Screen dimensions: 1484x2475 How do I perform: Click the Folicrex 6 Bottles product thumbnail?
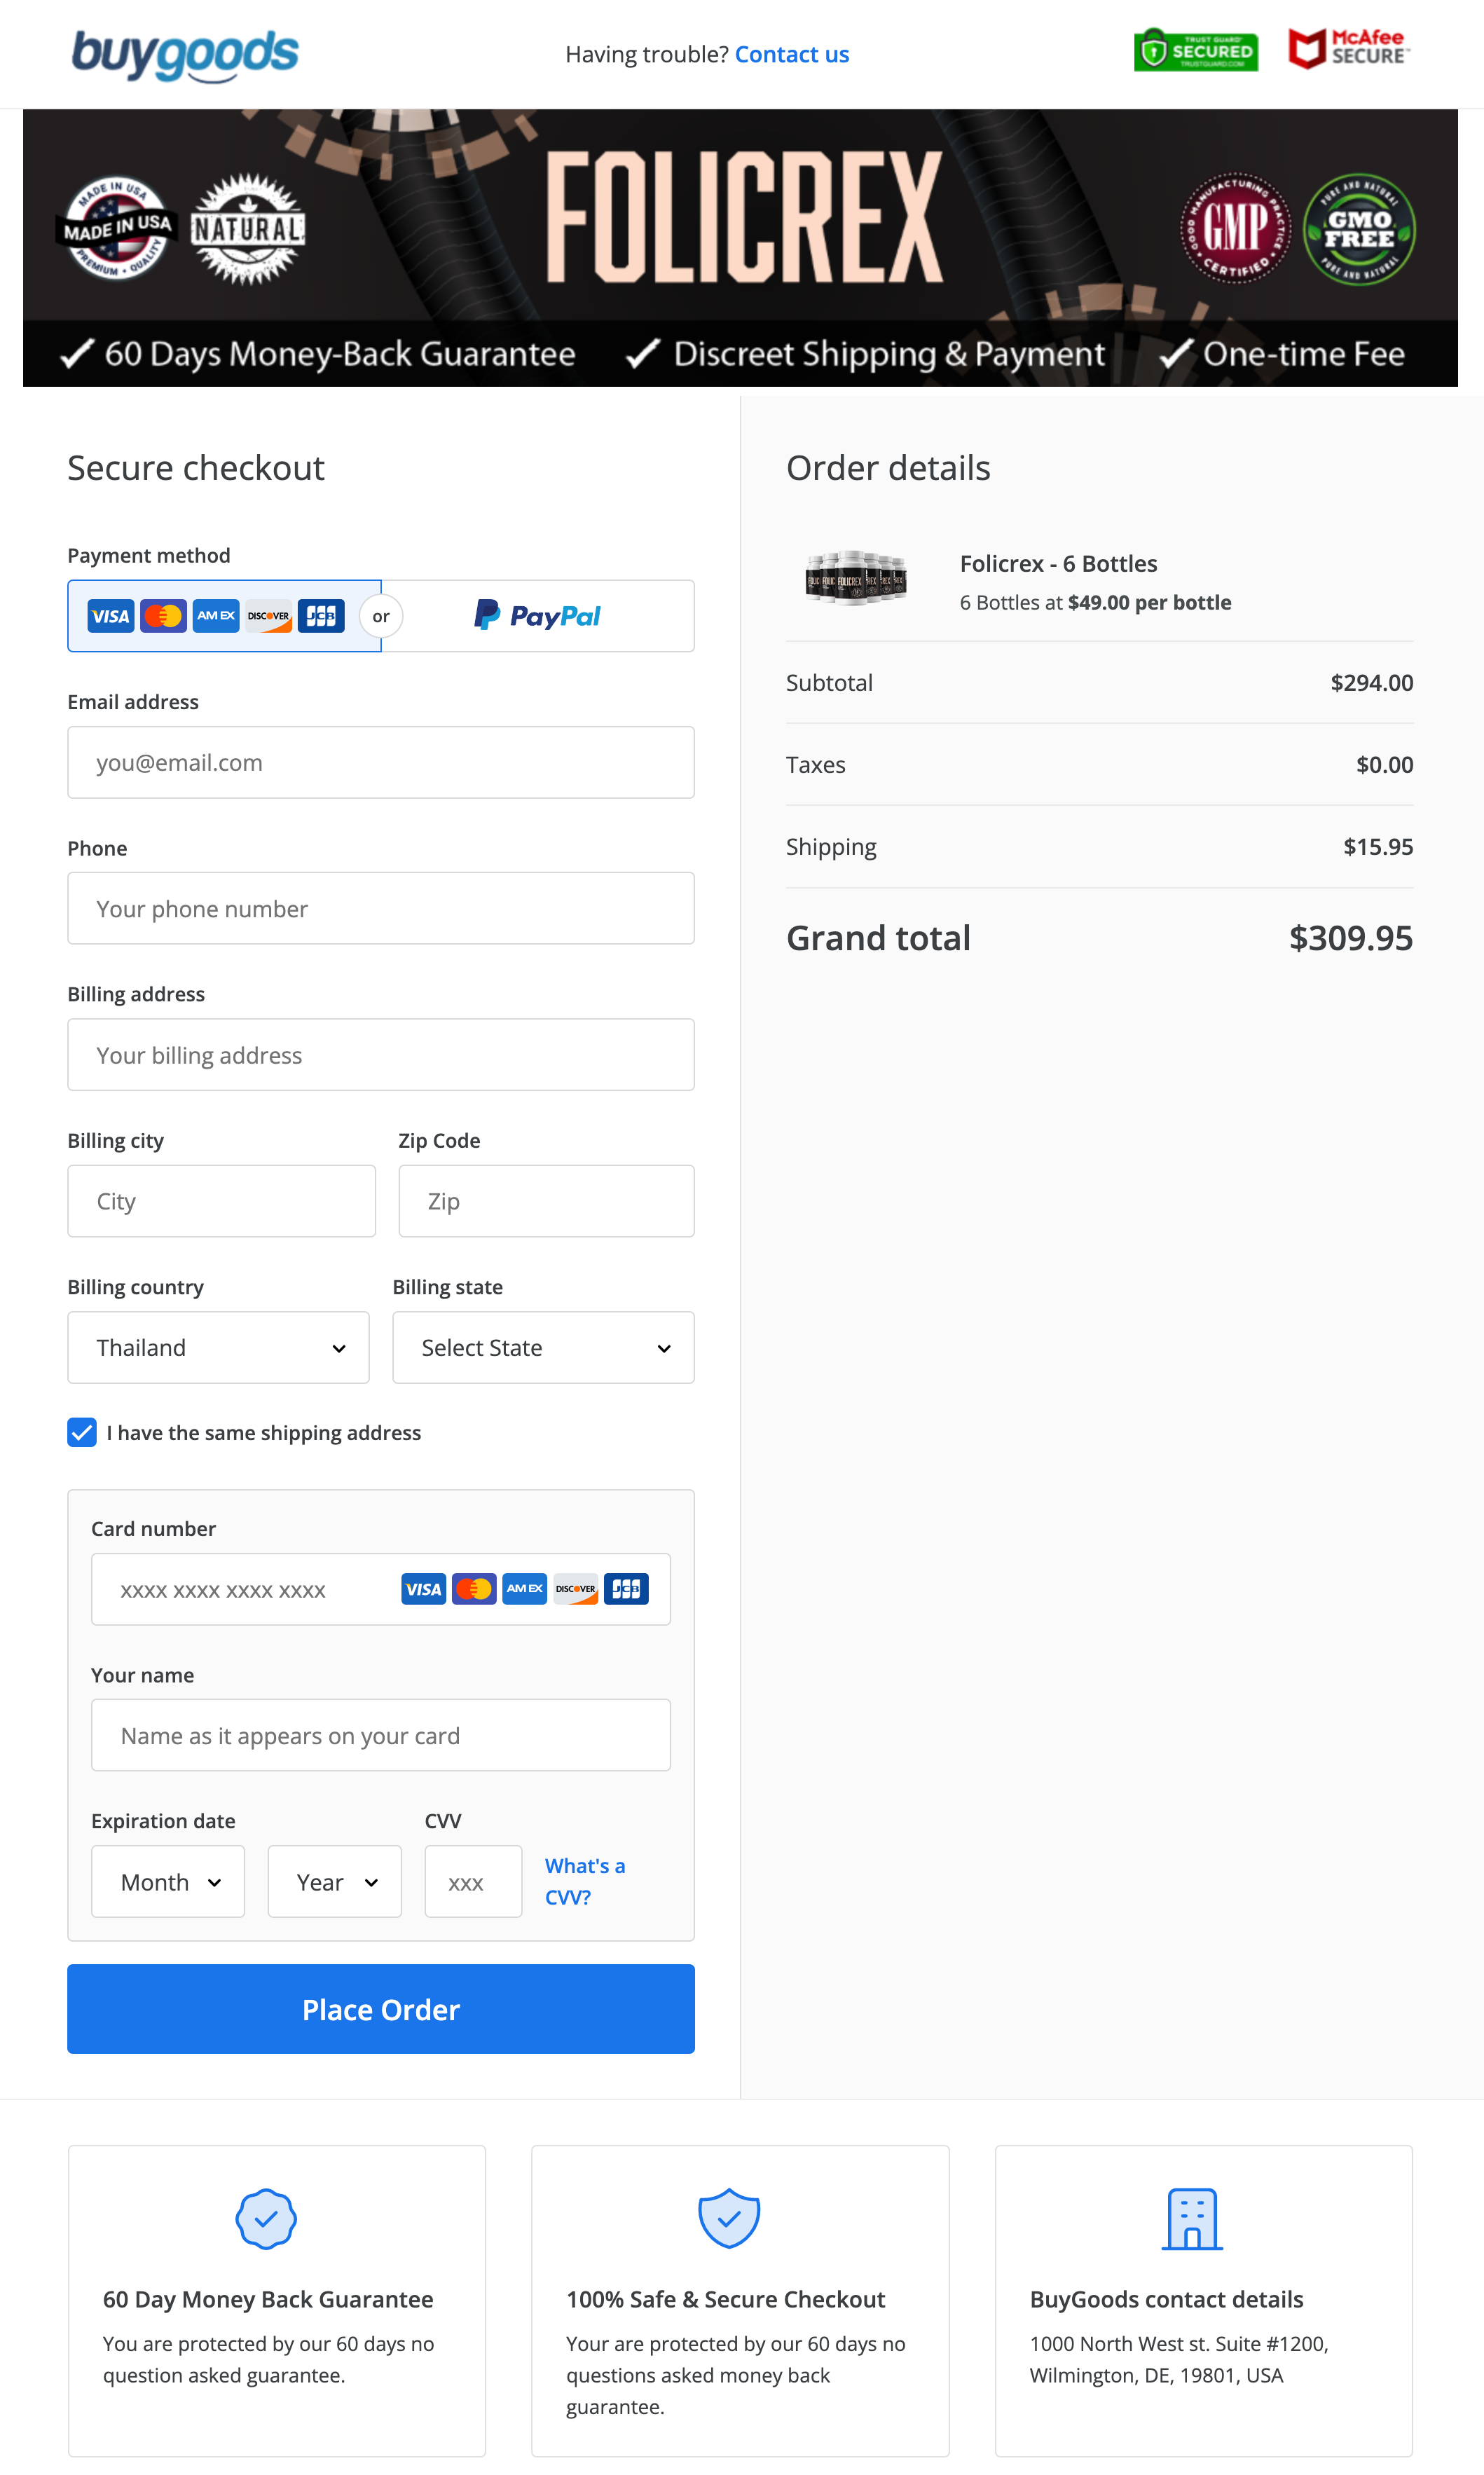(856, 578)
